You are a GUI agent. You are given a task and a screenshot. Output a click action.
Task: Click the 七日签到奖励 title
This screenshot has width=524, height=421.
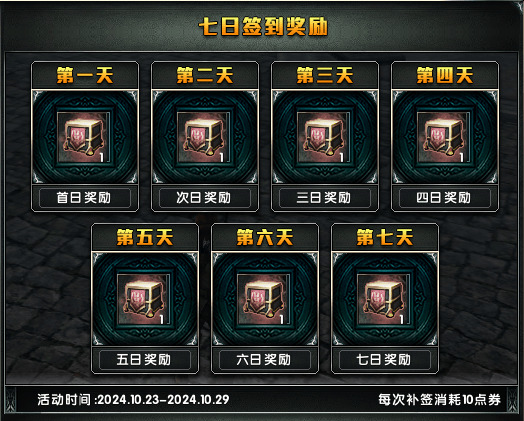pos(263,26)
